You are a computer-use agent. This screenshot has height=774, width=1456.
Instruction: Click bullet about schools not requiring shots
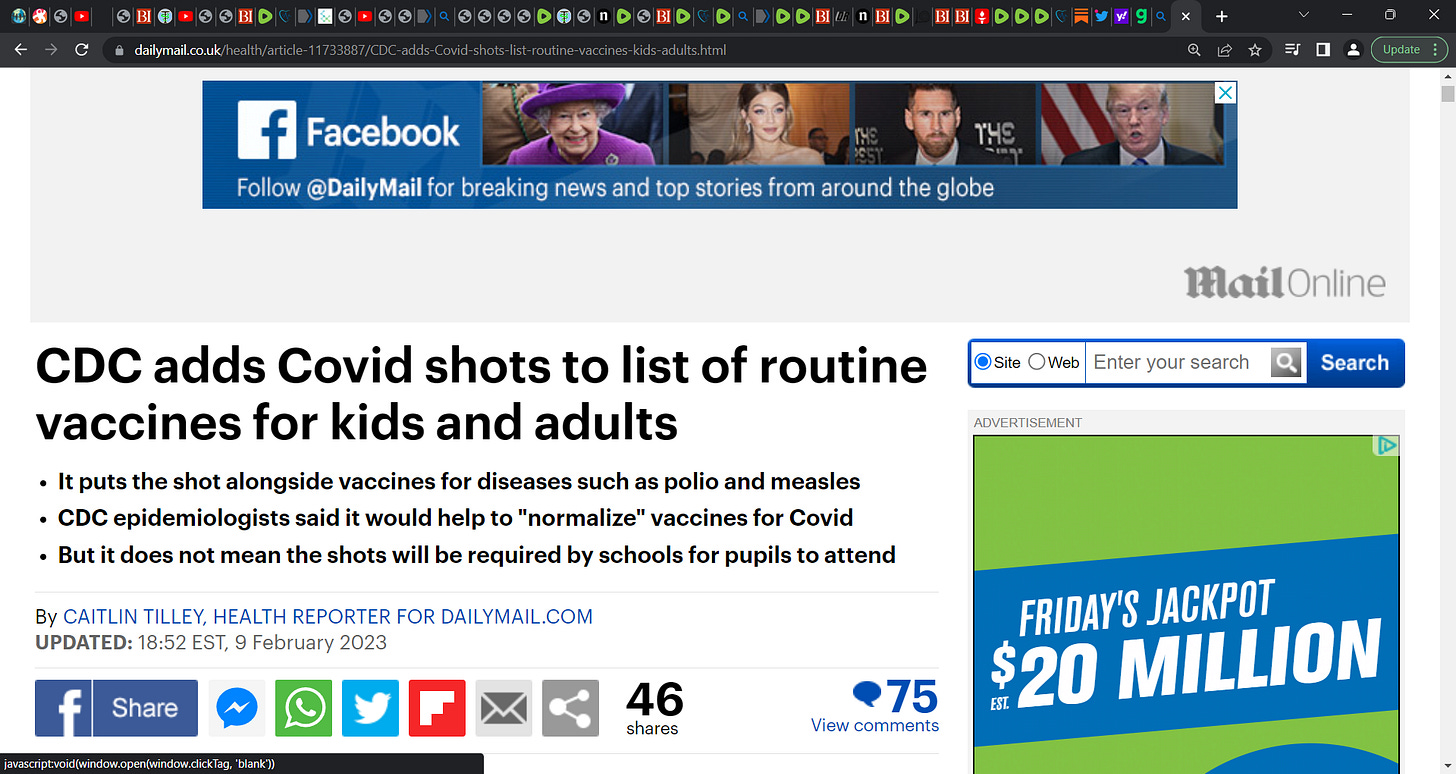point(476,555)
